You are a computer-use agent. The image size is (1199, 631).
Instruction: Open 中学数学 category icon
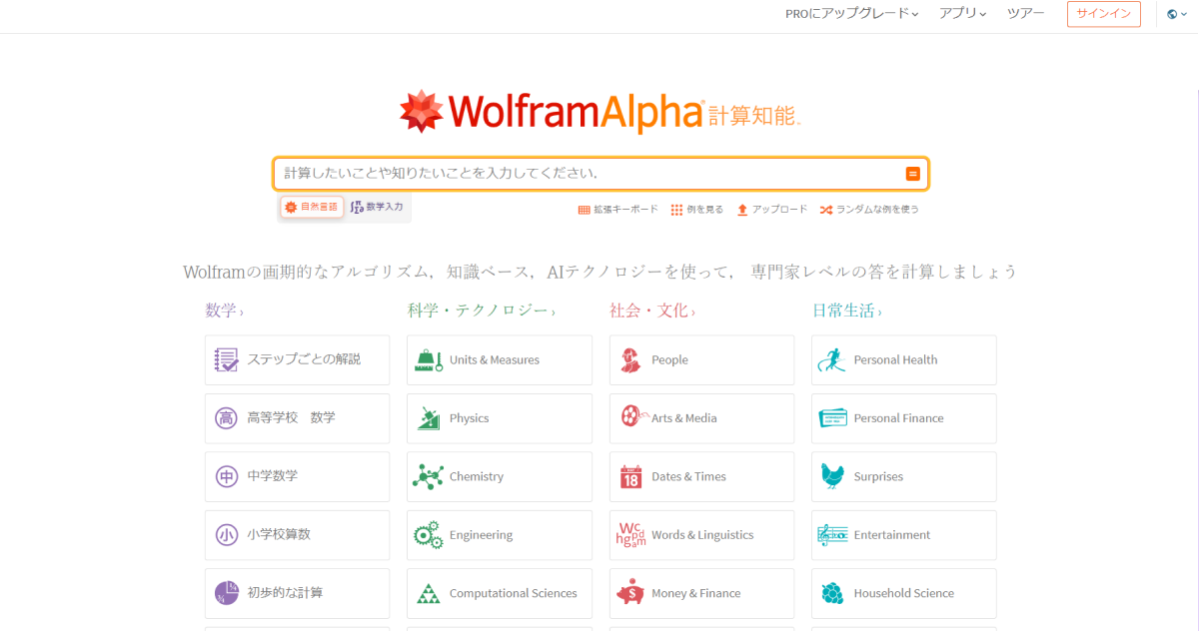(x=226, y=477)
